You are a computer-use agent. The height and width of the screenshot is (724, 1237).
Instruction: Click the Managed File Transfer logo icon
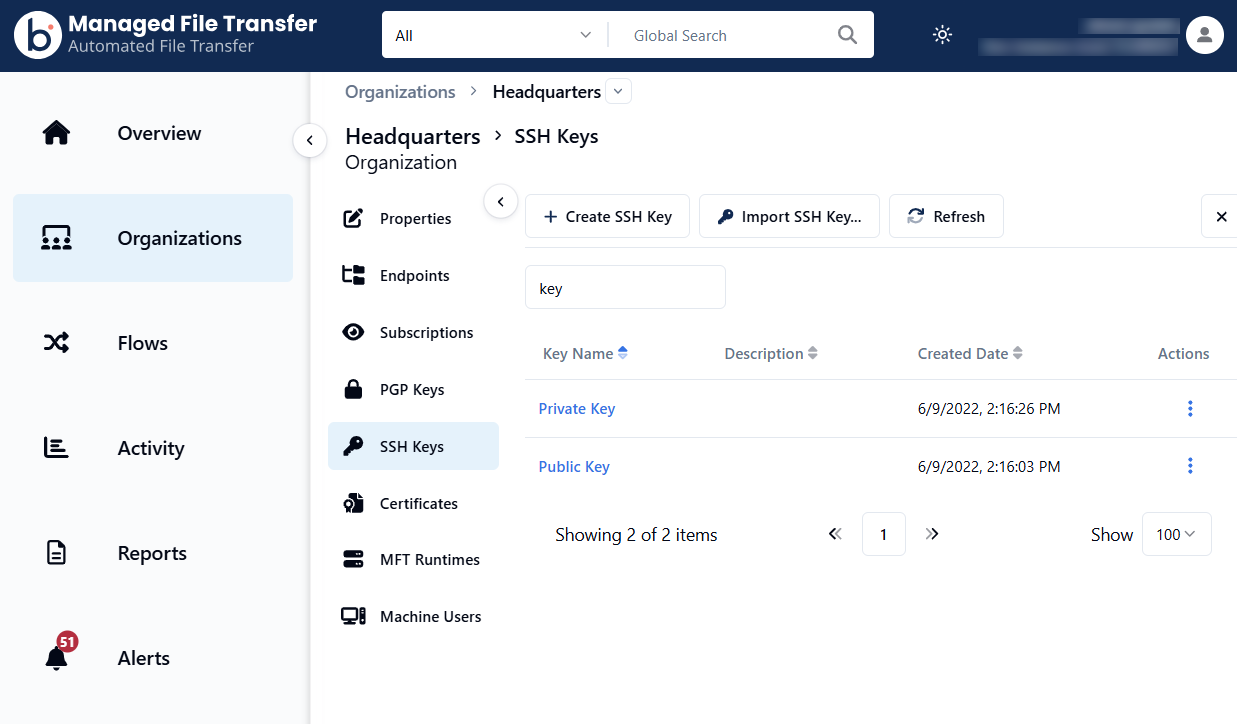pyautogui.click(x=38, y=35)
